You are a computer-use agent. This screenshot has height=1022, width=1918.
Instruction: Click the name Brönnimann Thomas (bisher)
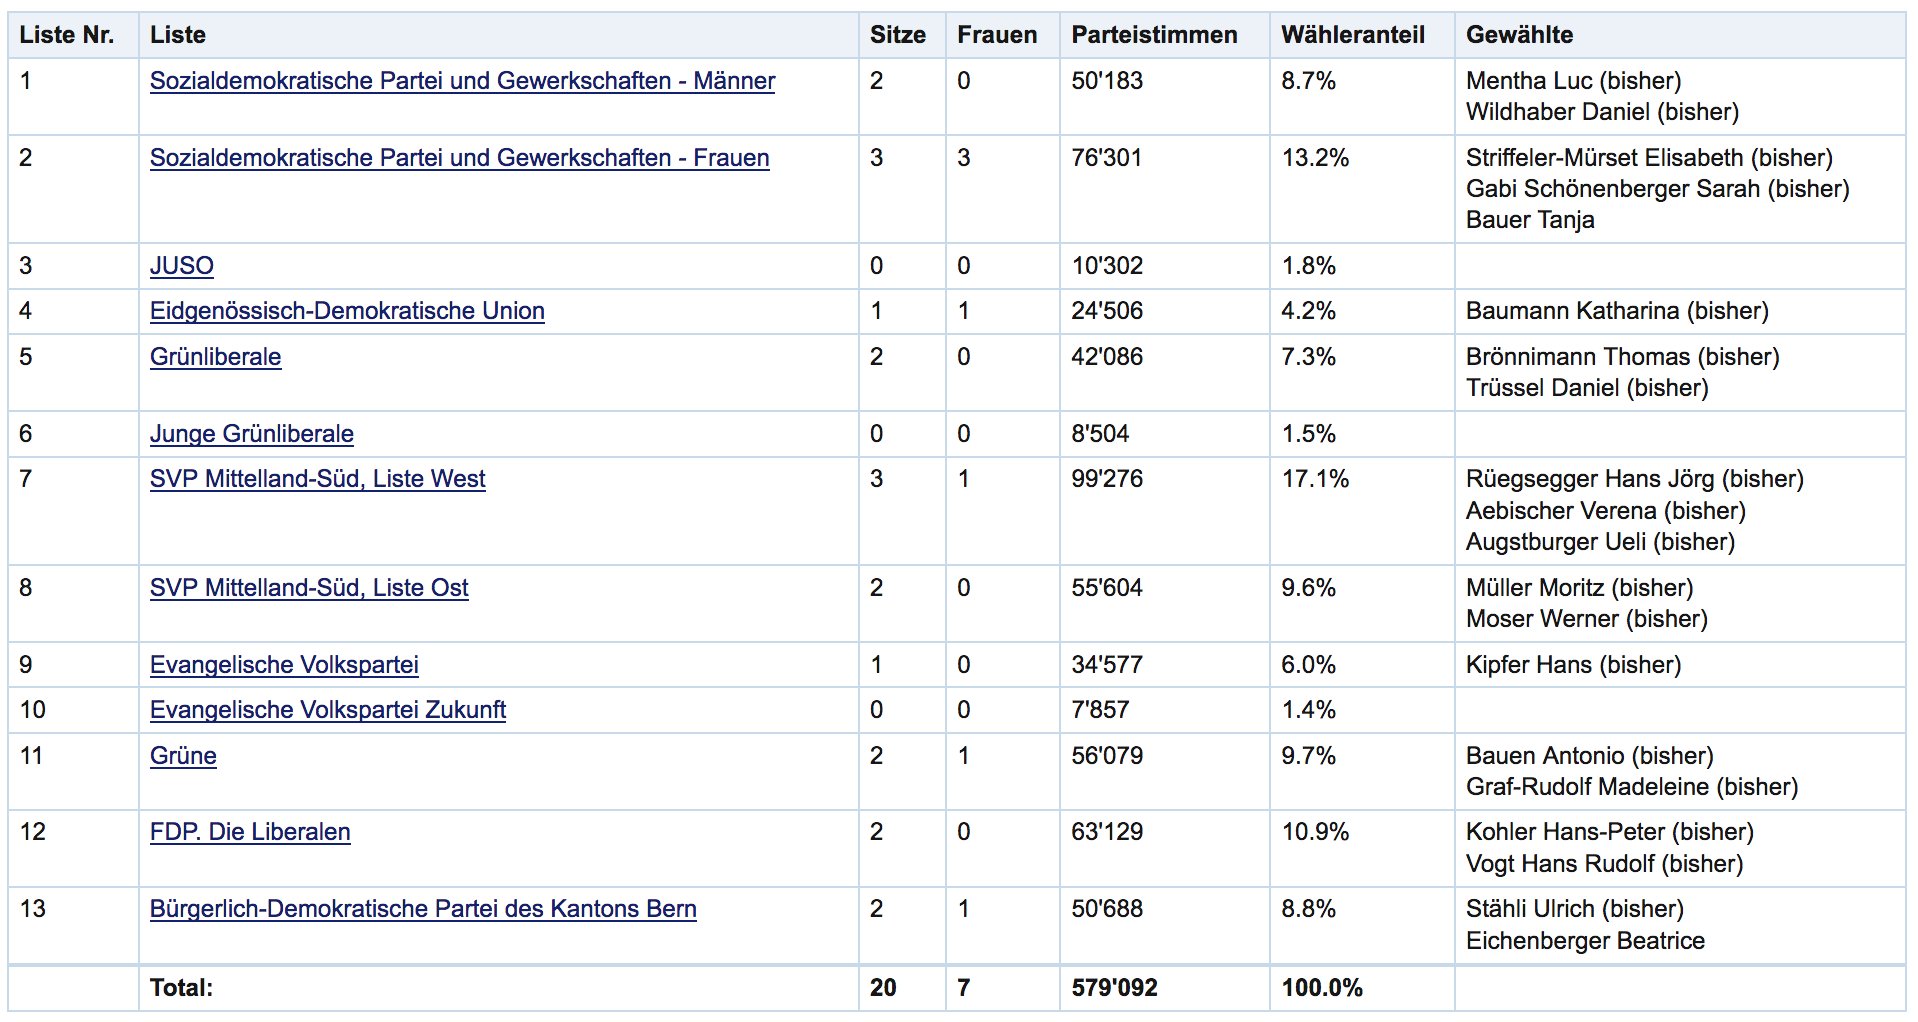[1623, 357]
